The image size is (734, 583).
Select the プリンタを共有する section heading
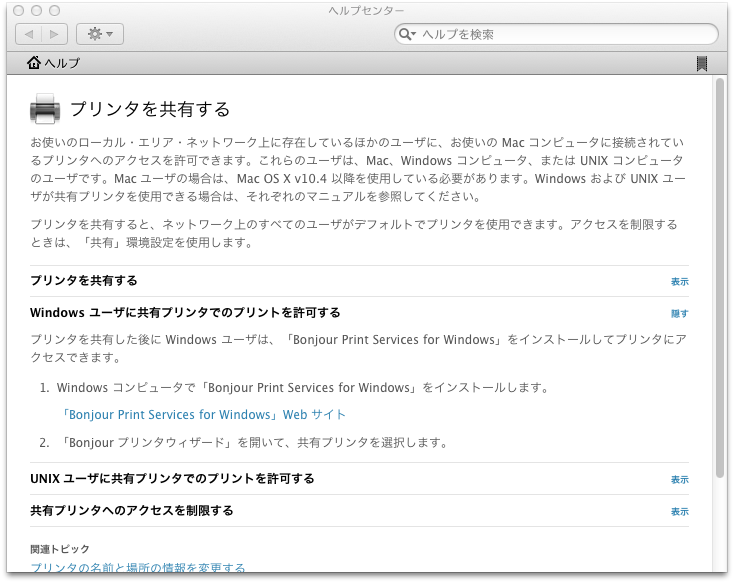(84, 280)
